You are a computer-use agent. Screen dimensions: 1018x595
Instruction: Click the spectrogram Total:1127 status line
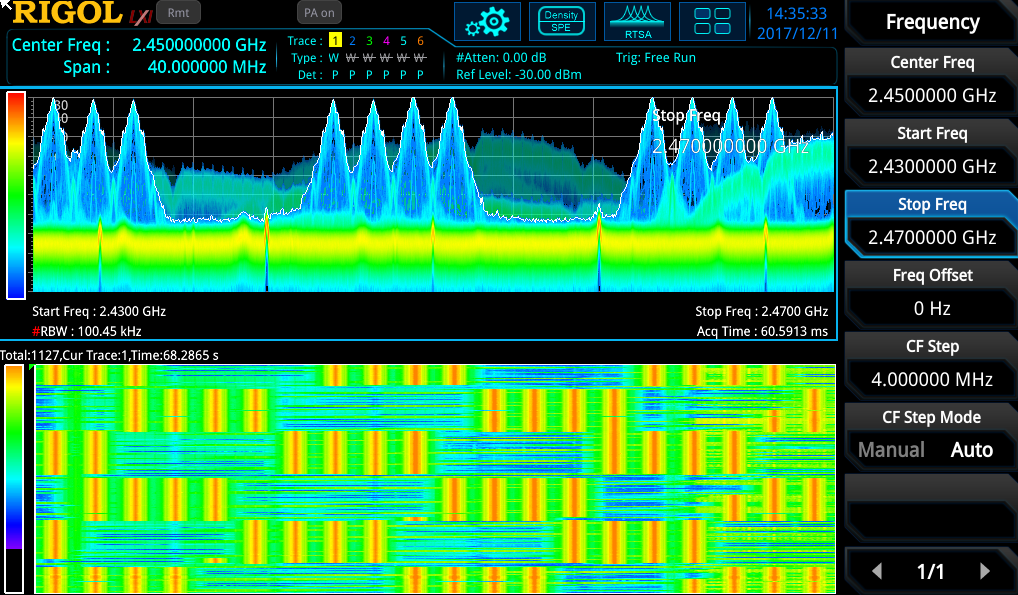pos(109,355)
